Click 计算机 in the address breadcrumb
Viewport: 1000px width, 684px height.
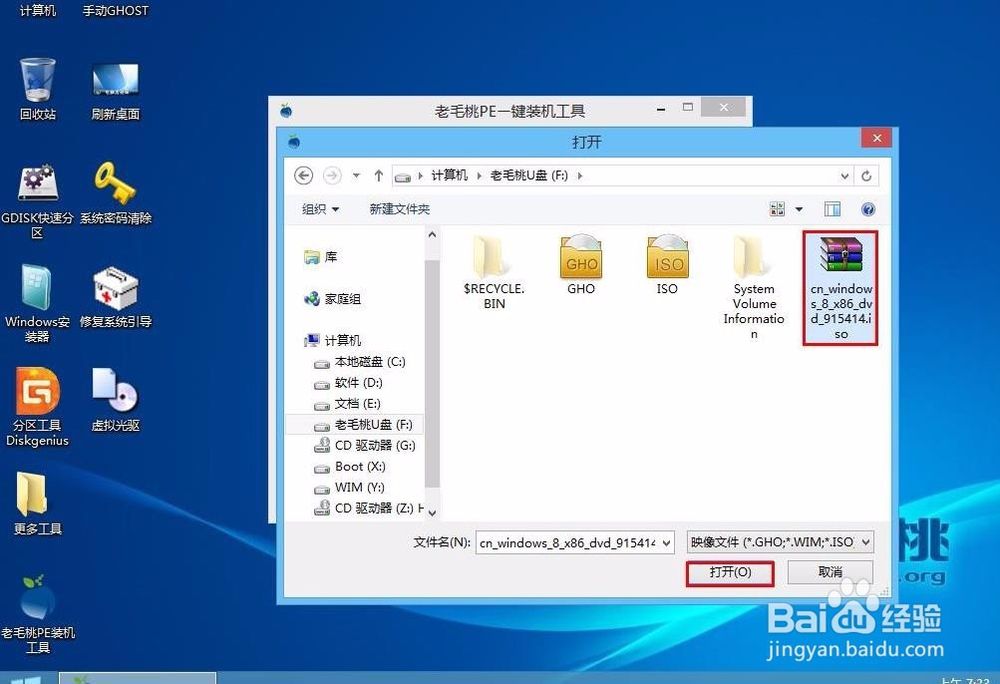point(450,175)
